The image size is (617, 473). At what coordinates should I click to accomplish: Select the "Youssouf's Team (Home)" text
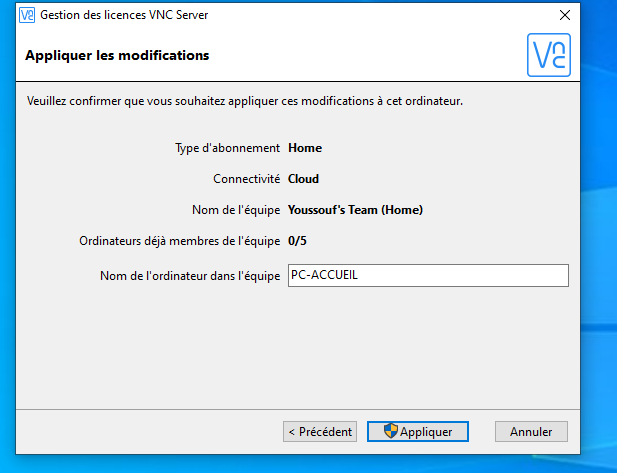(x=355, y=210)
